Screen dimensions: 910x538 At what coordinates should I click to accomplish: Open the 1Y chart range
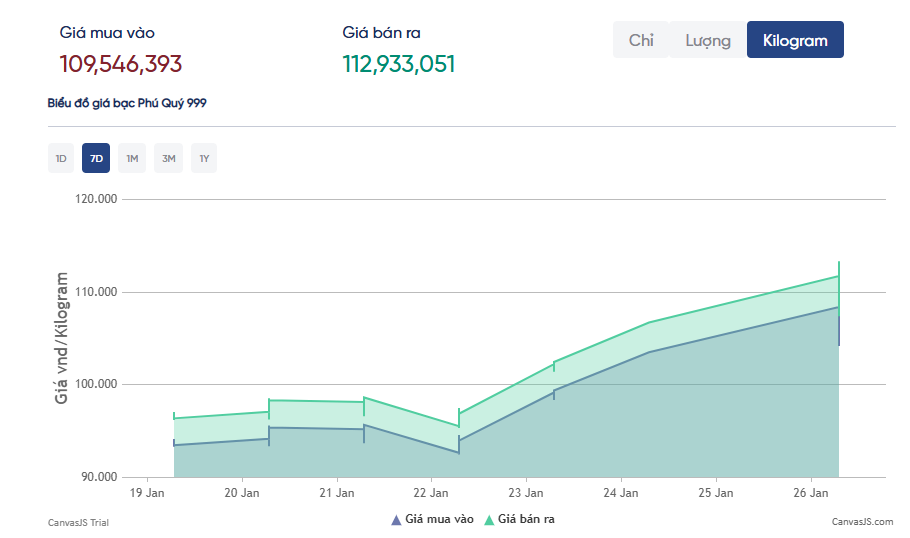pyautogui.click(x=204, y=158)
